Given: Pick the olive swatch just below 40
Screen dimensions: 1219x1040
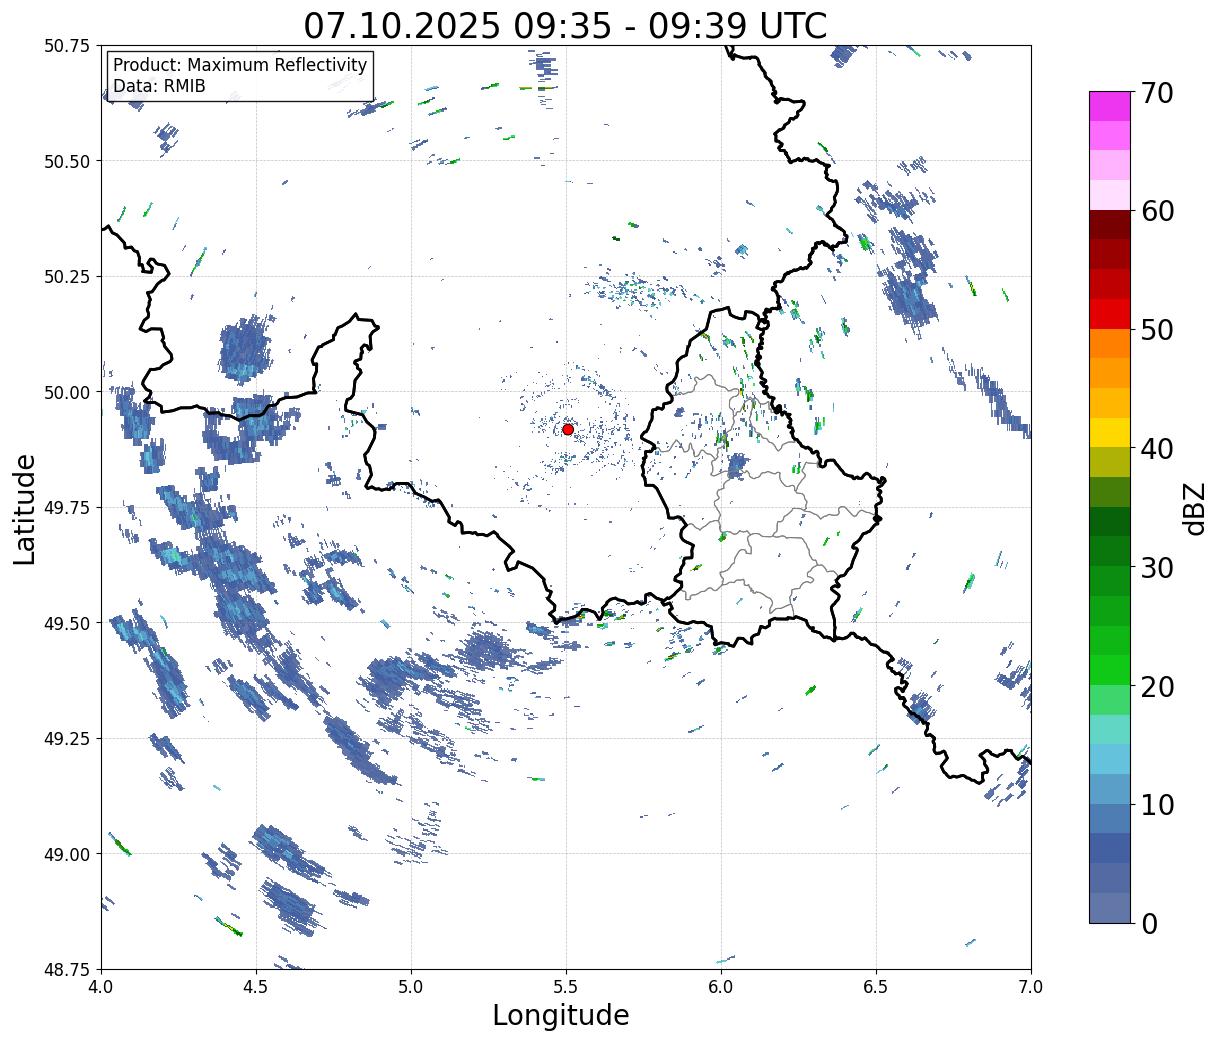Looking at the screenshot, I should (1110, 462).
